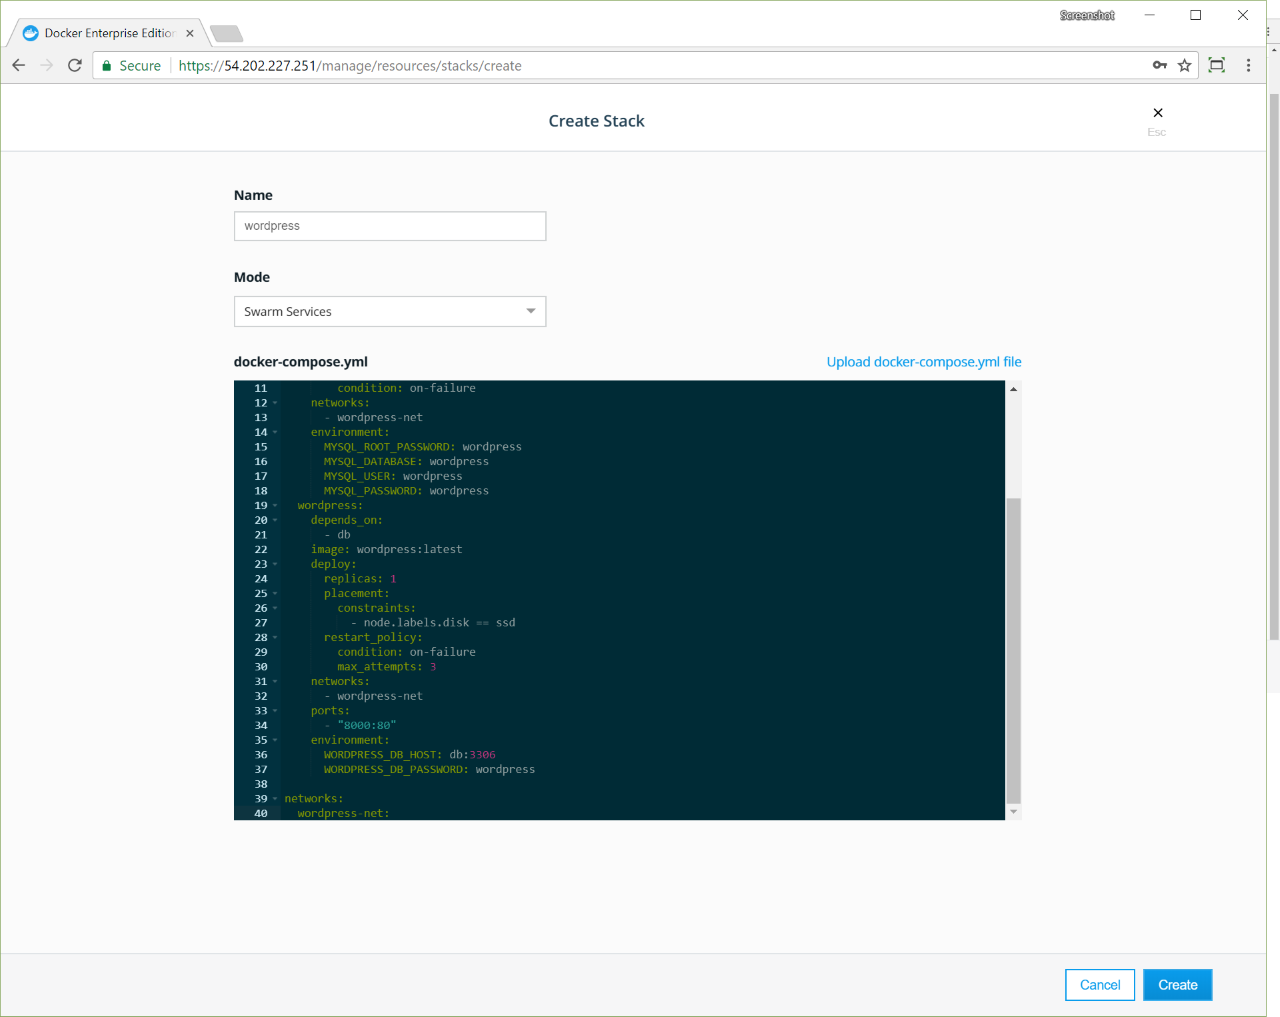Image resolution: width=1280 pixels, height=1017 pixels.
Task: Click the green Secure padlock icon
Action: (x=107, y=66)
